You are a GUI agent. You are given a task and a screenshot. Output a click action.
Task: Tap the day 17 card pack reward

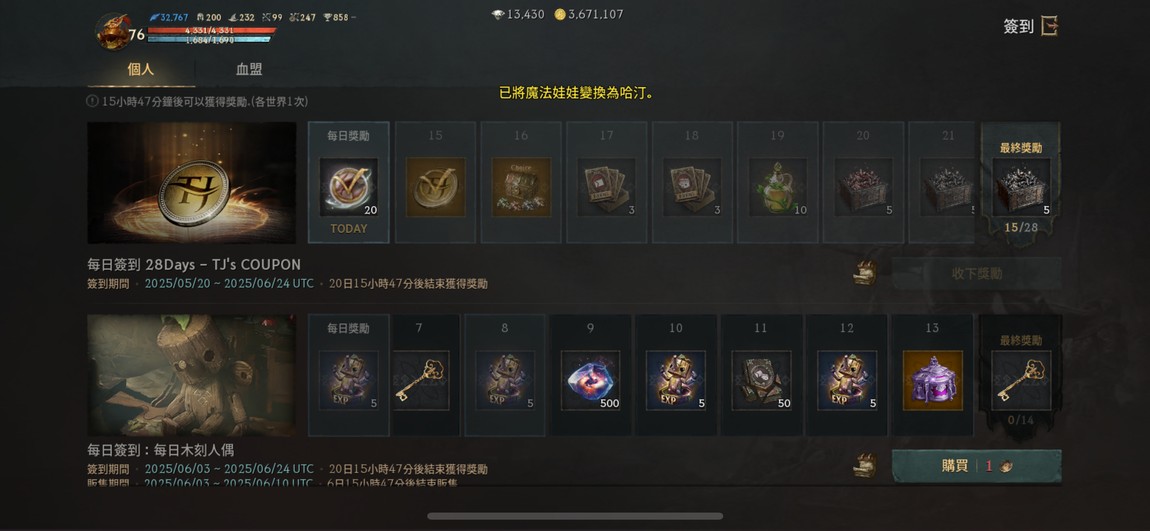[x=607, y=187]
